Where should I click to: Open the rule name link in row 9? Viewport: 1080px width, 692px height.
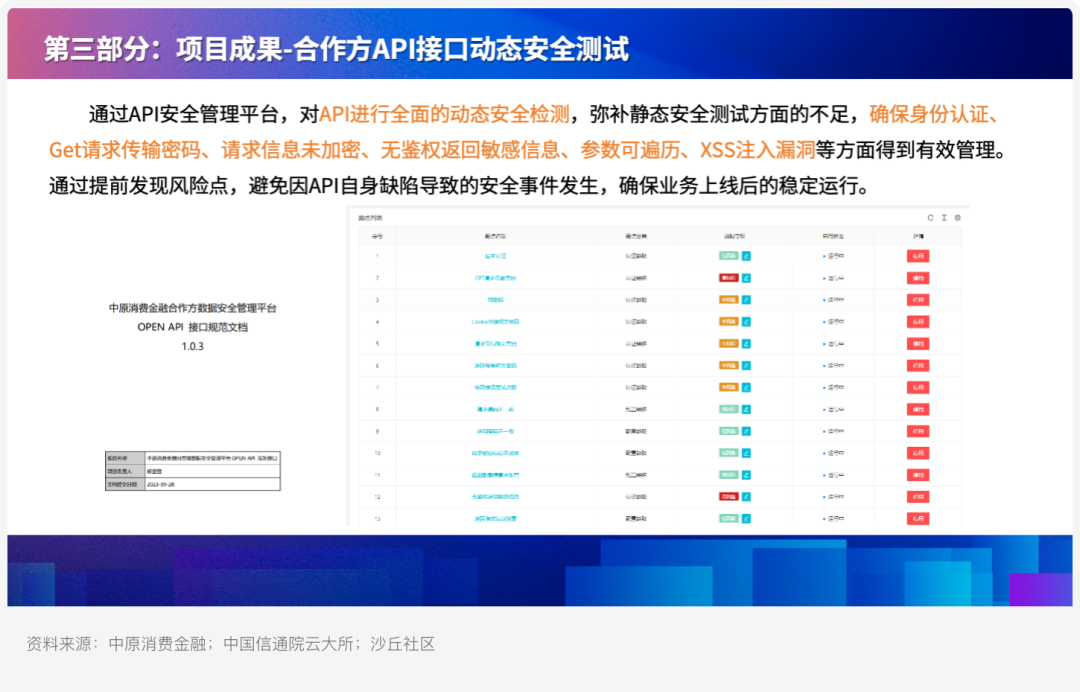[496, 431]
